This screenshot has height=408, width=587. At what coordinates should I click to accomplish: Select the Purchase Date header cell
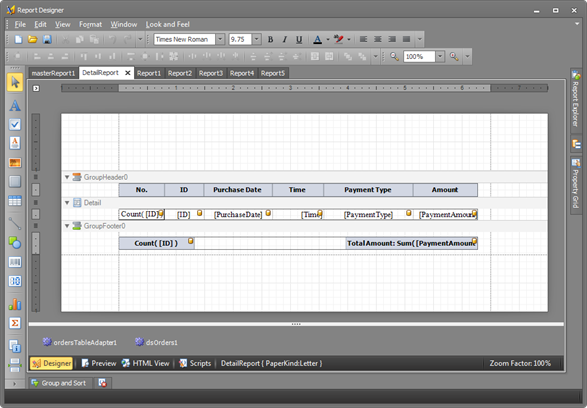tap(238, 190)
